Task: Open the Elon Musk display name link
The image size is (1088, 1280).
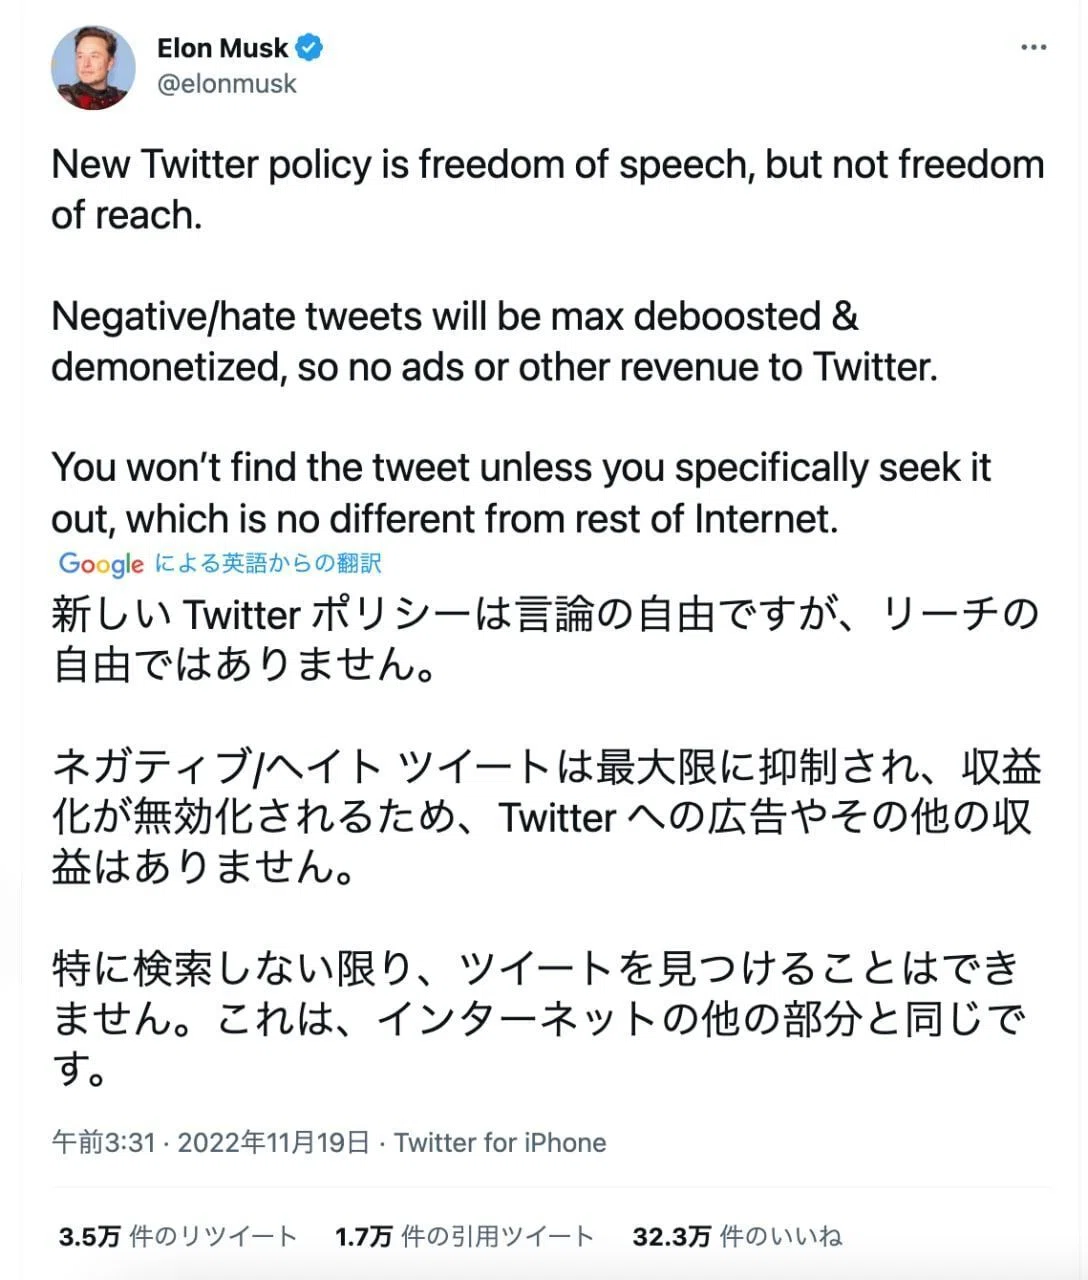Action: (222, 47)
